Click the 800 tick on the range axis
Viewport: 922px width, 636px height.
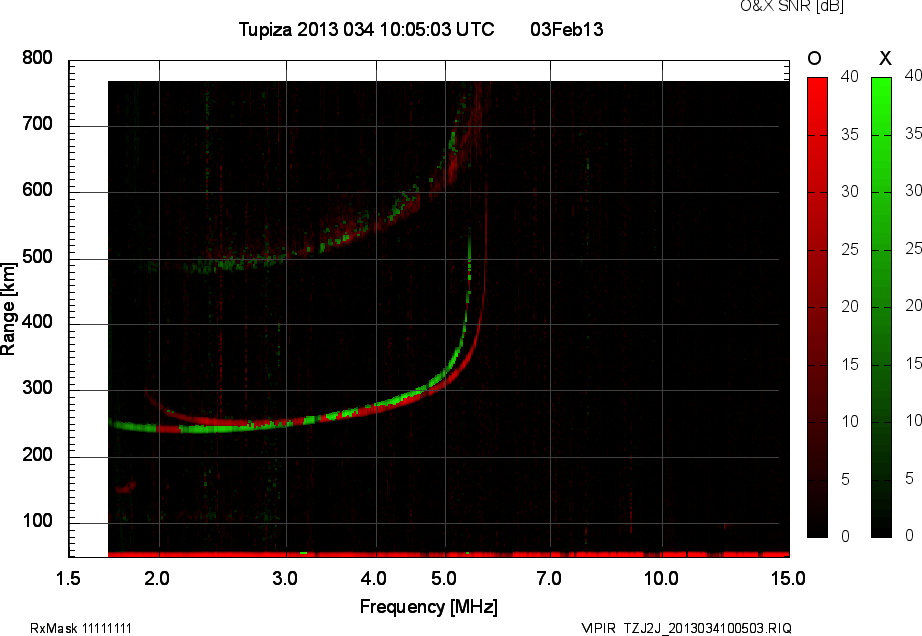pyautogui.click(x=37, y=59)
